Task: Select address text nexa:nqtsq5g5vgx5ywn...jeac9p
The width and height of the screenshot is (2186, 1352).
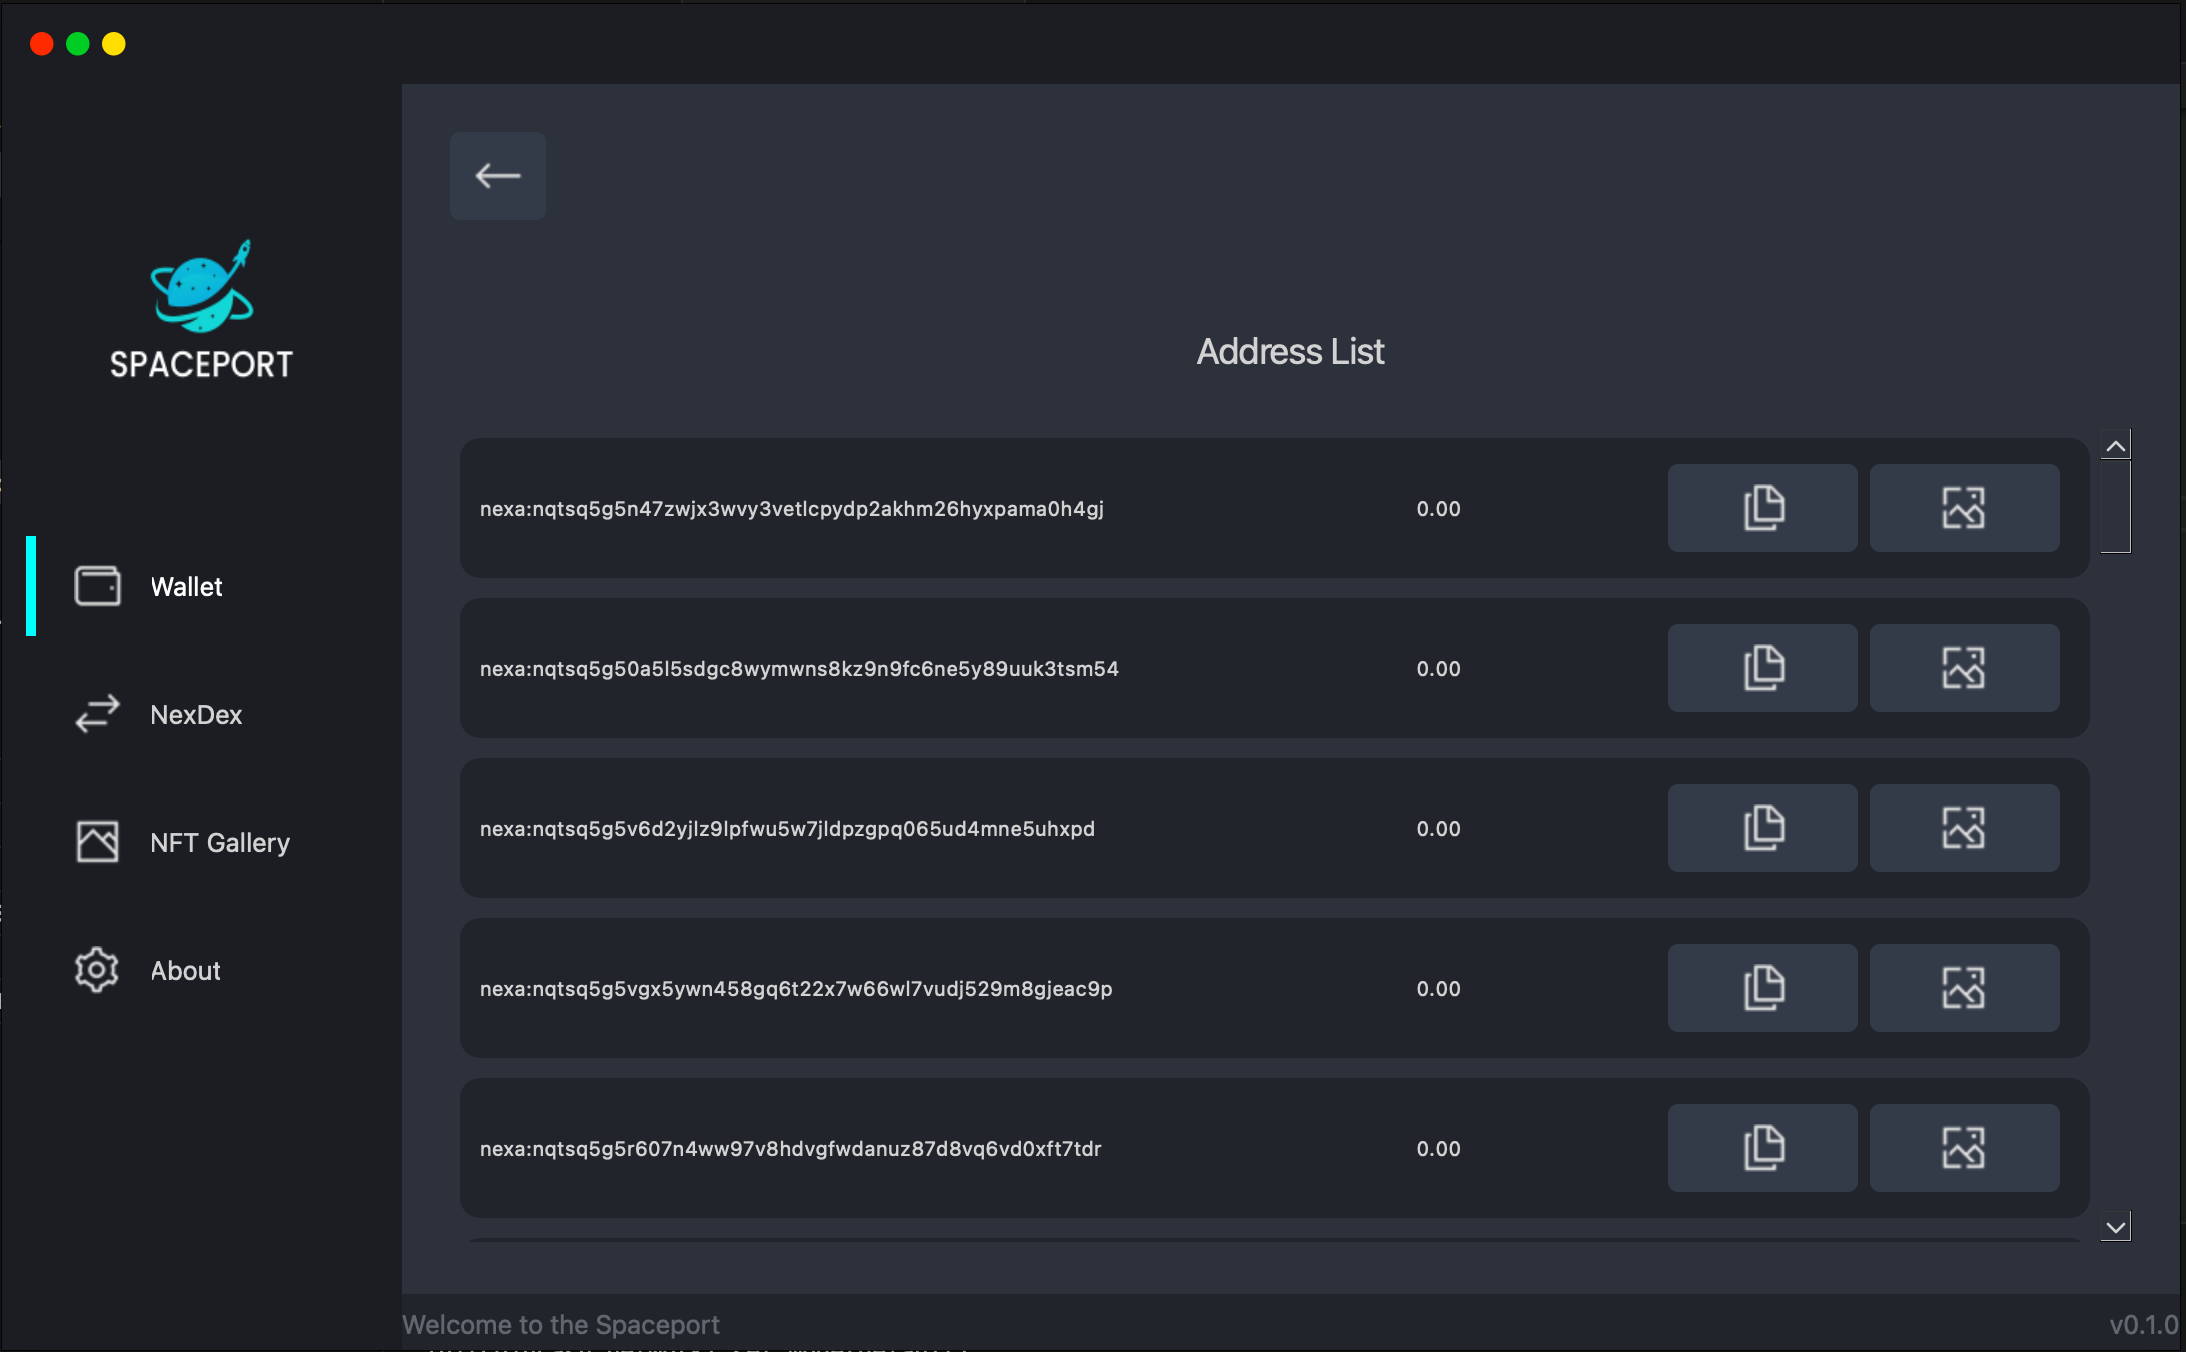Action: coord(796,989)
